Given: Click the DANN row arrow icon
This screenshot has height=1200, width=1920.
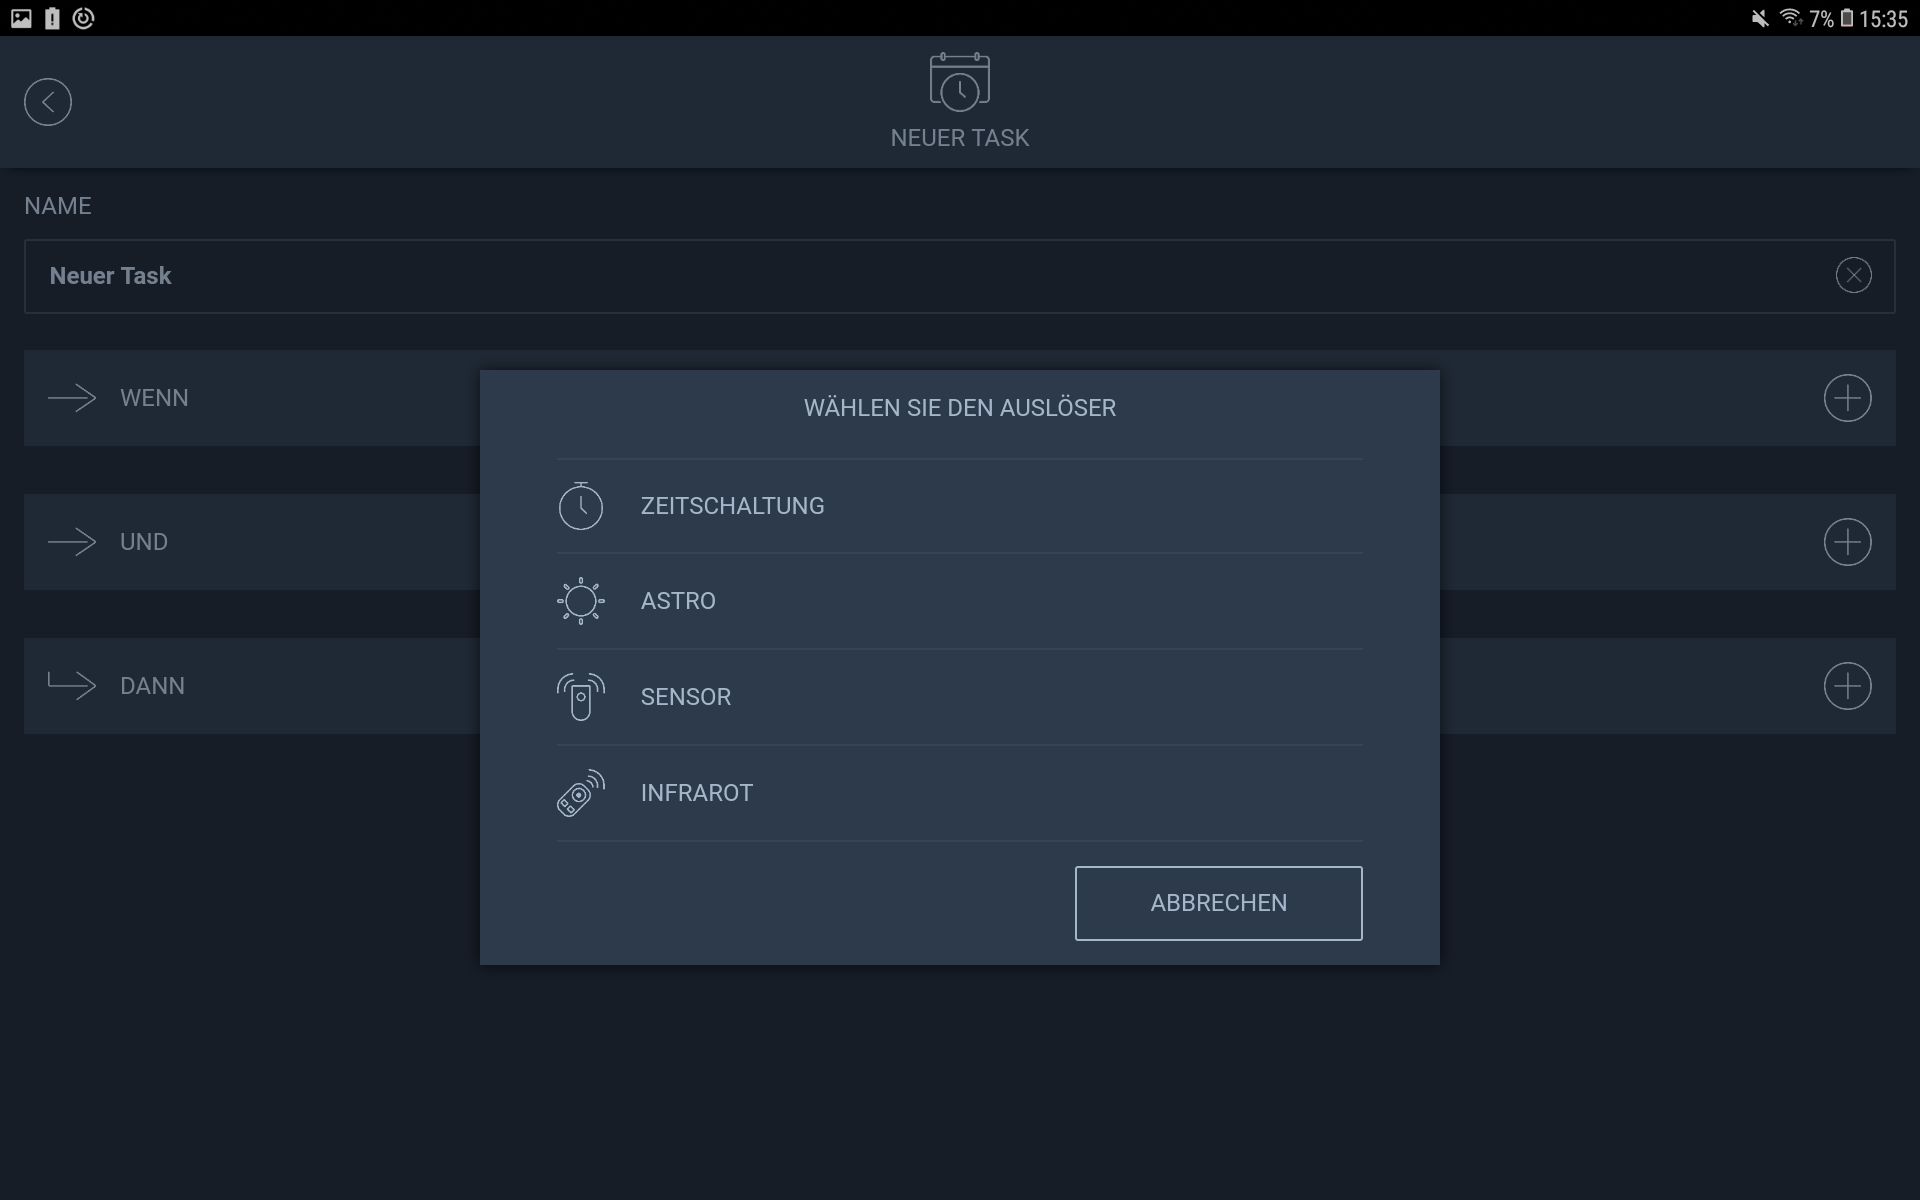Looking at the screenshot, I should (x=72, y=685).
